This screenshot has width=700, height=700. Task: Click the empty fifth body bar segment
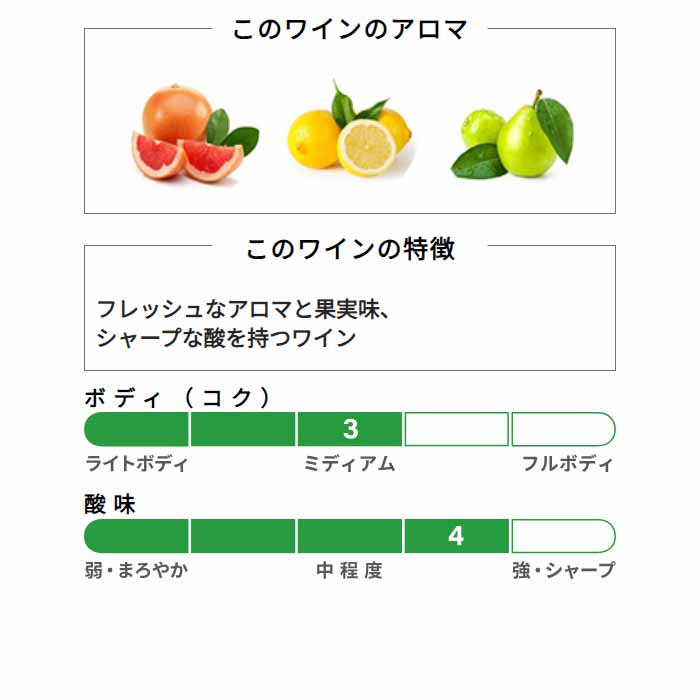coord(563,429)
